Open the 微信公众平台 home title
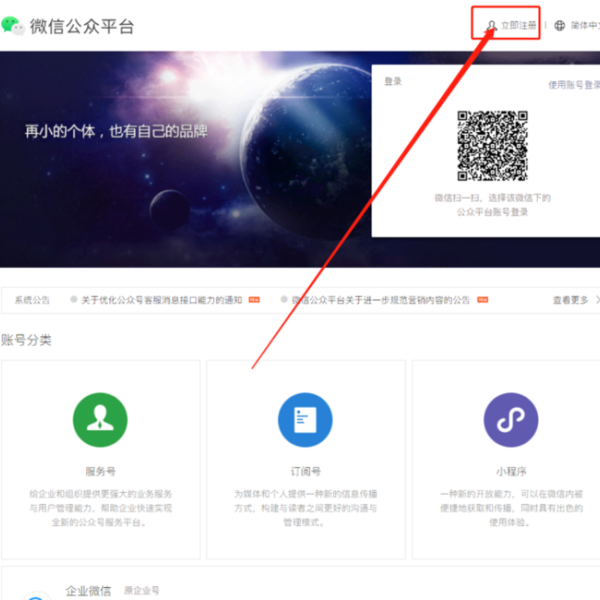The height and width of the screenshot is (600, 600). coord(82,27)
